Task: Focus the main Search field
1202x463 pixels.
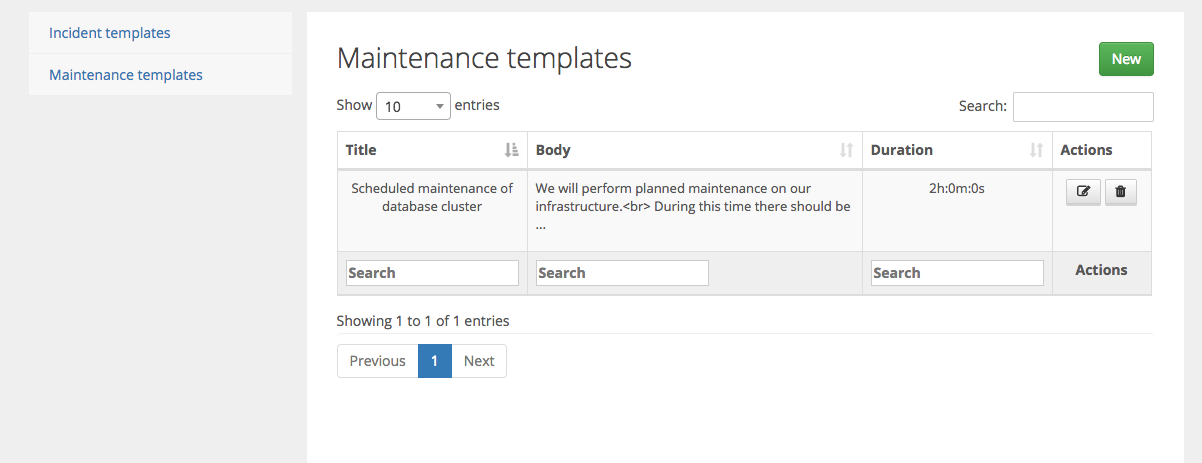Action: (x=1083, y=106)
